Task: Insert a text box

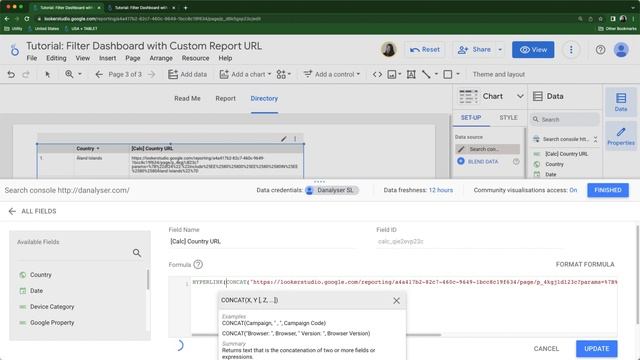Action: 411,74
